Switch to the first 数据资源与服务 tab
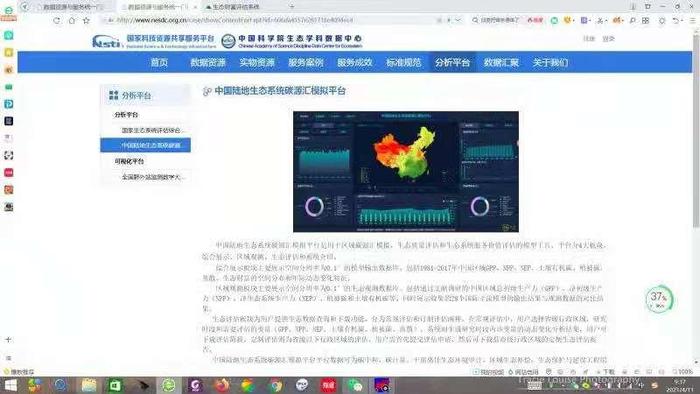Image resolution: width=700 pixels, height=394 pixels. click(x=71, y=7)
